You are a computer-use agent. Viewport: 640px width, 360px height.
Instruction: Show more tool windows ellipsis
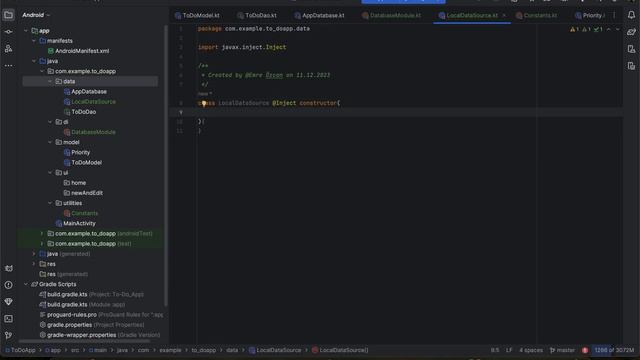pos(8,65)
